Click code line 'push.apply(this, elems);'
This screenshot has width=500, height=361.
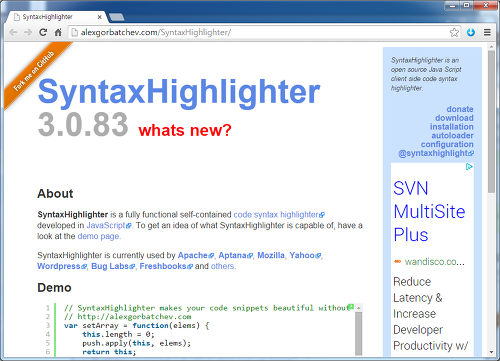point(137,343)
